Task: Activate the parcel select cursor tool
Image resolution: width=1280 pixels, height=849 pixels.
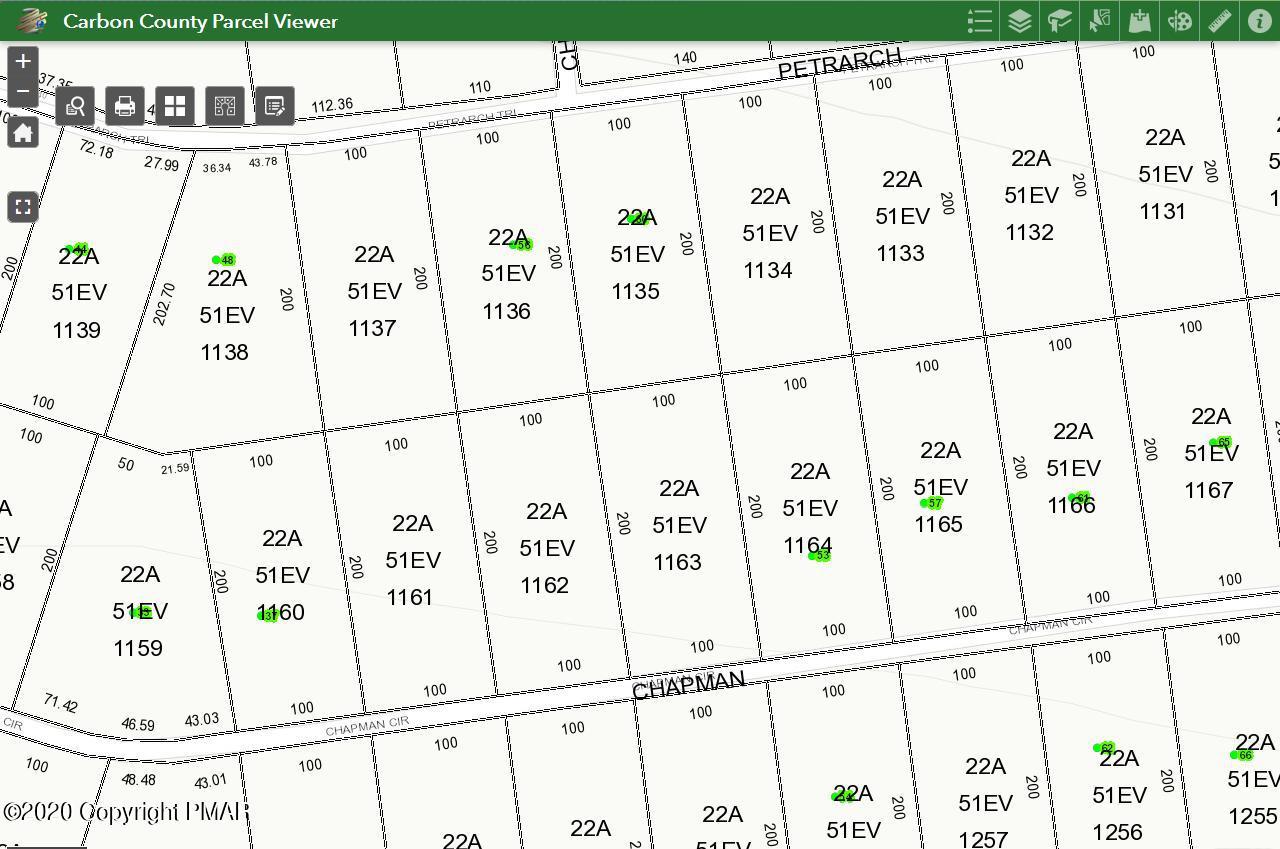Action: point(1100,21)
